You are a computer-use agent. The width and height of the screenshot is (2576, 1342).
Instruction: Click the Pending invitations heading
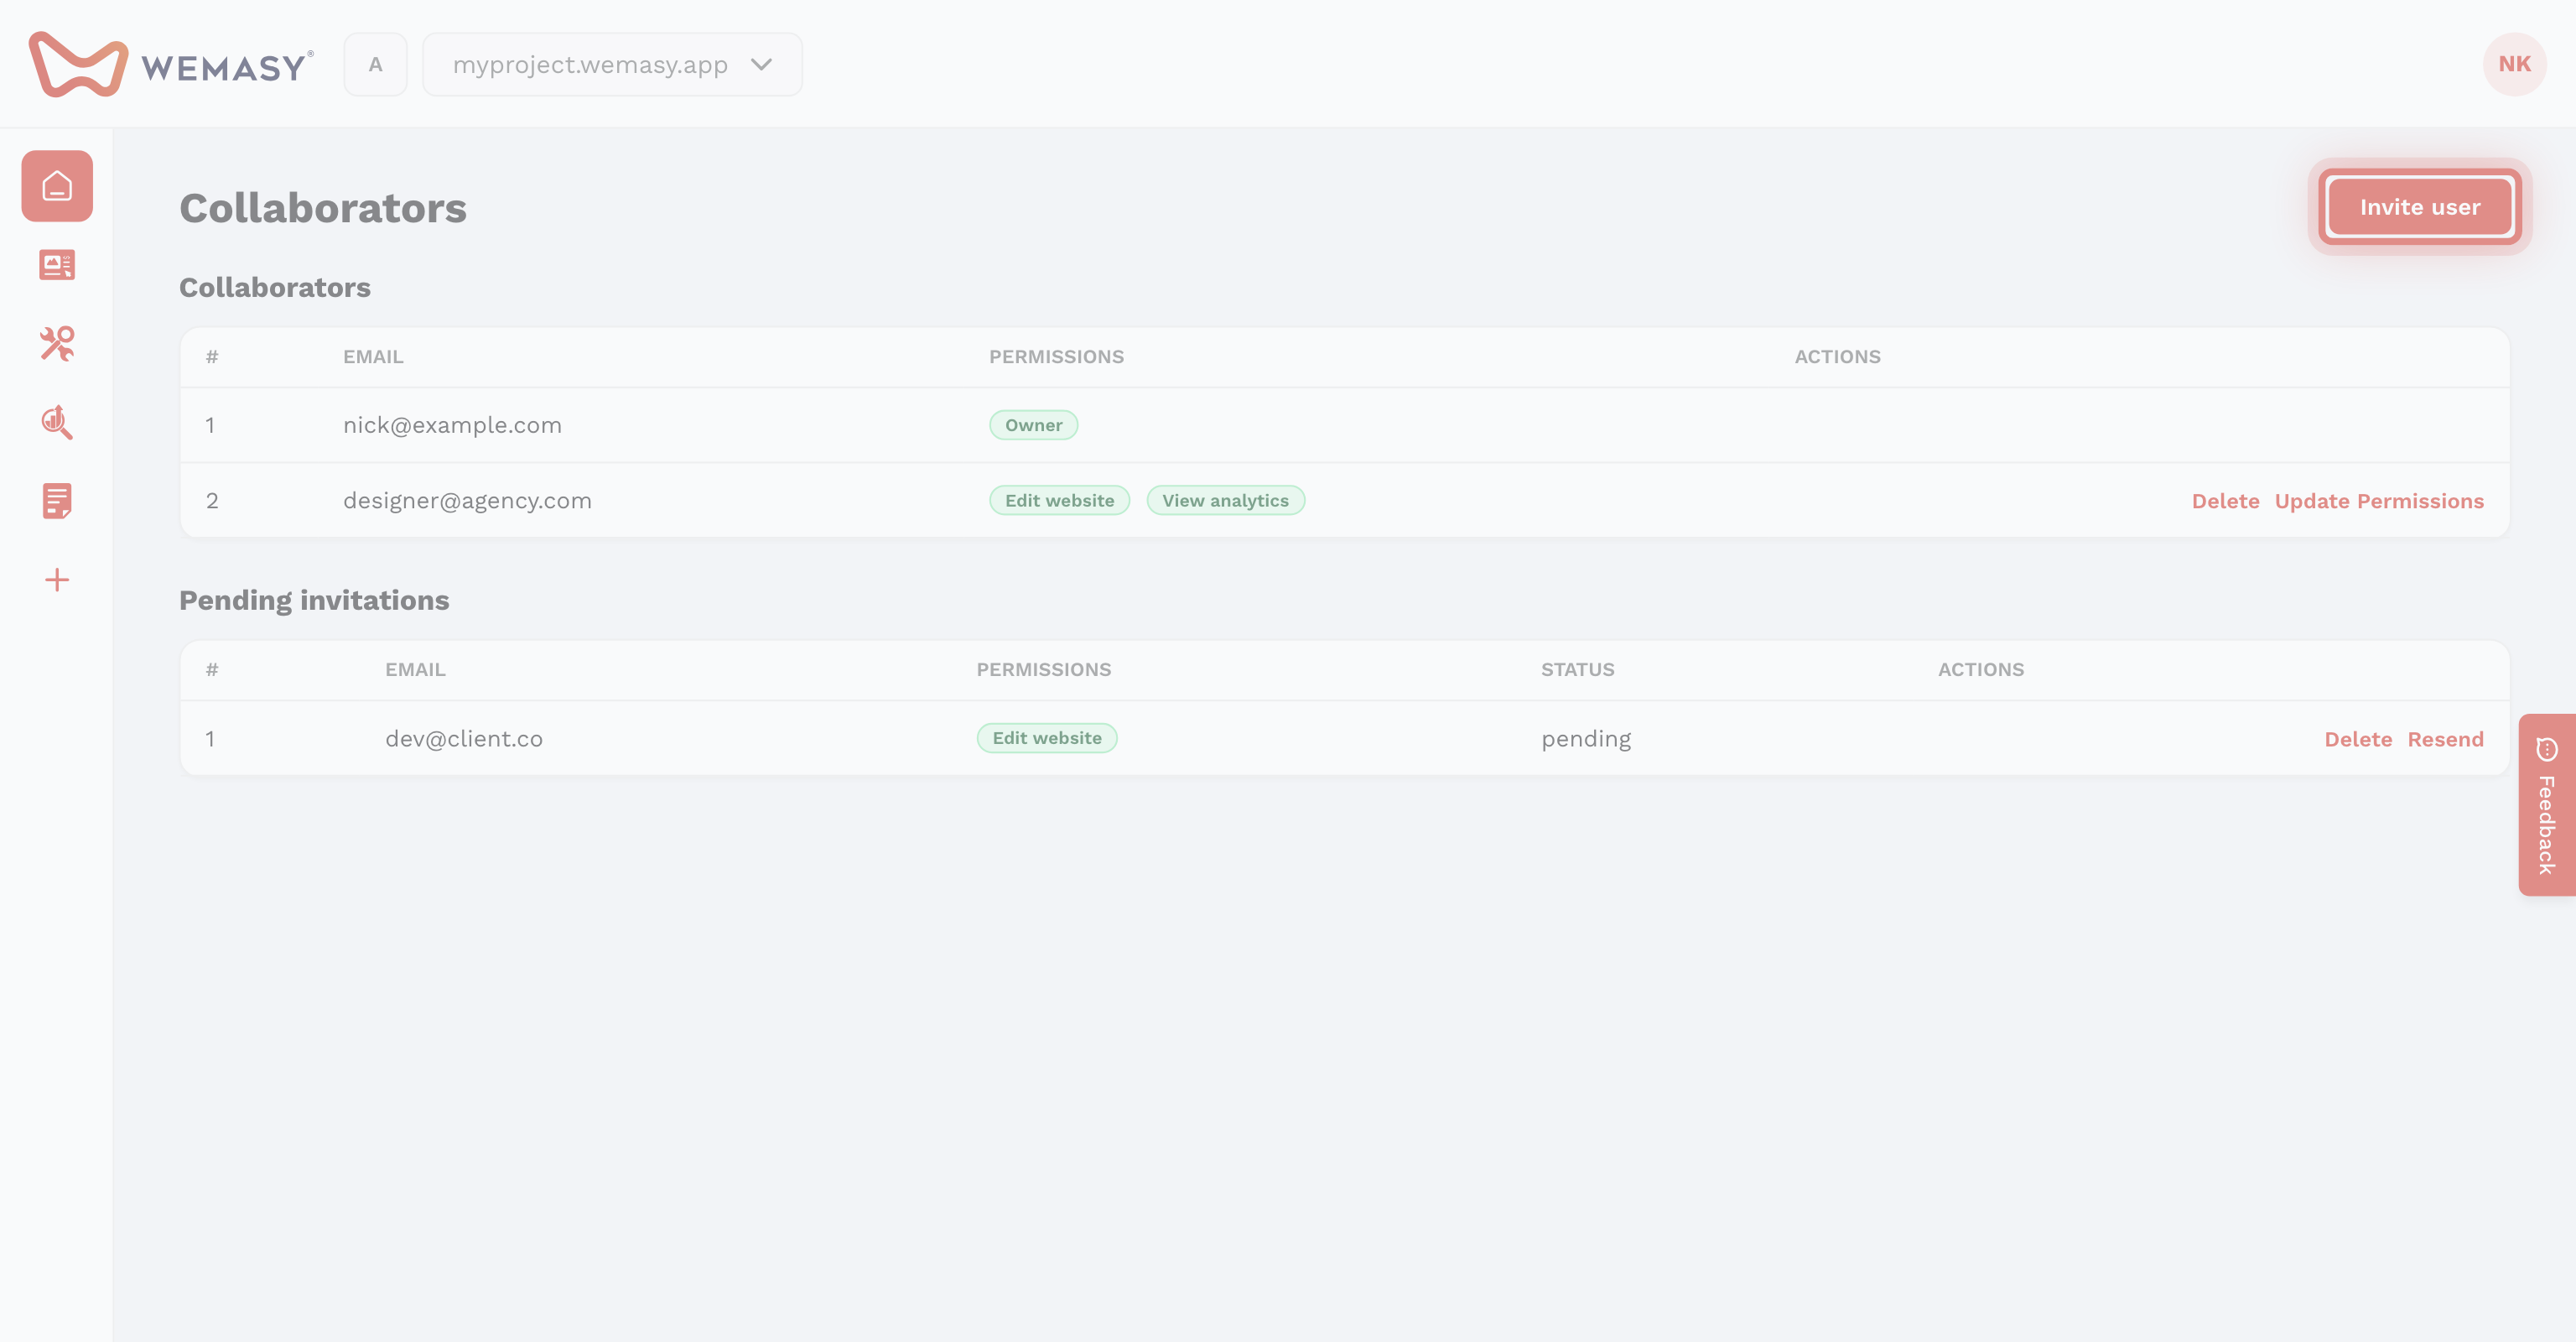[314, 600]
